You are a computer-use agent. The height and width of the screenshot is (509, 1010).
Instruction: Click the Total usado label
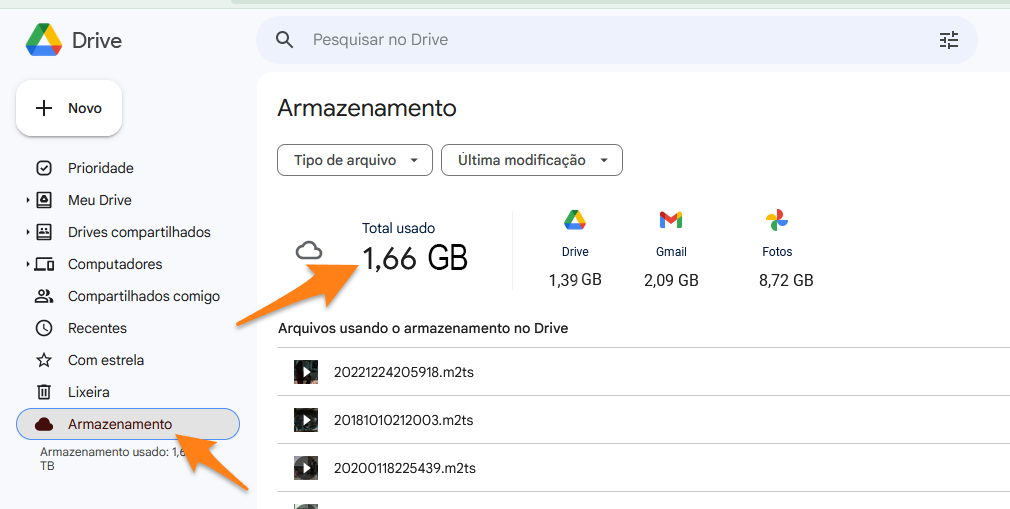(x=398, y=228)
